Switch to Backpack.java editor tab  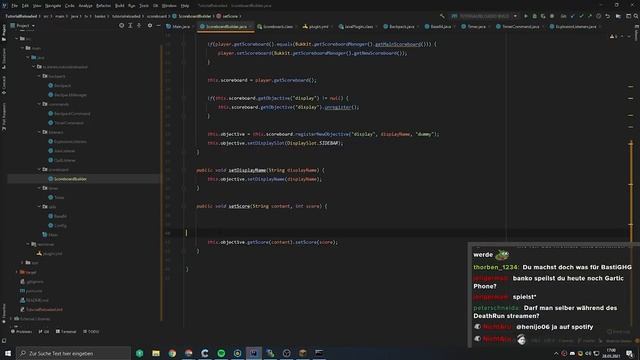(x=399, y=27)
